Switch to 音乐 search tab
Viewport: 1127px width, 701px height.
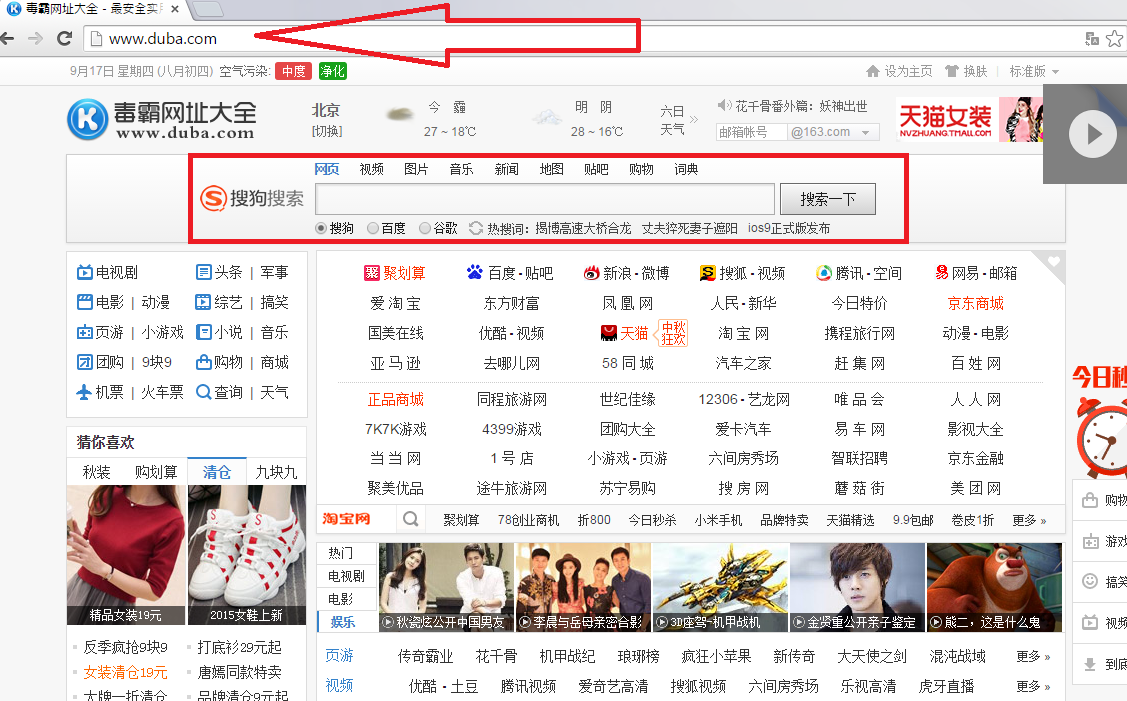pos(461,169)
